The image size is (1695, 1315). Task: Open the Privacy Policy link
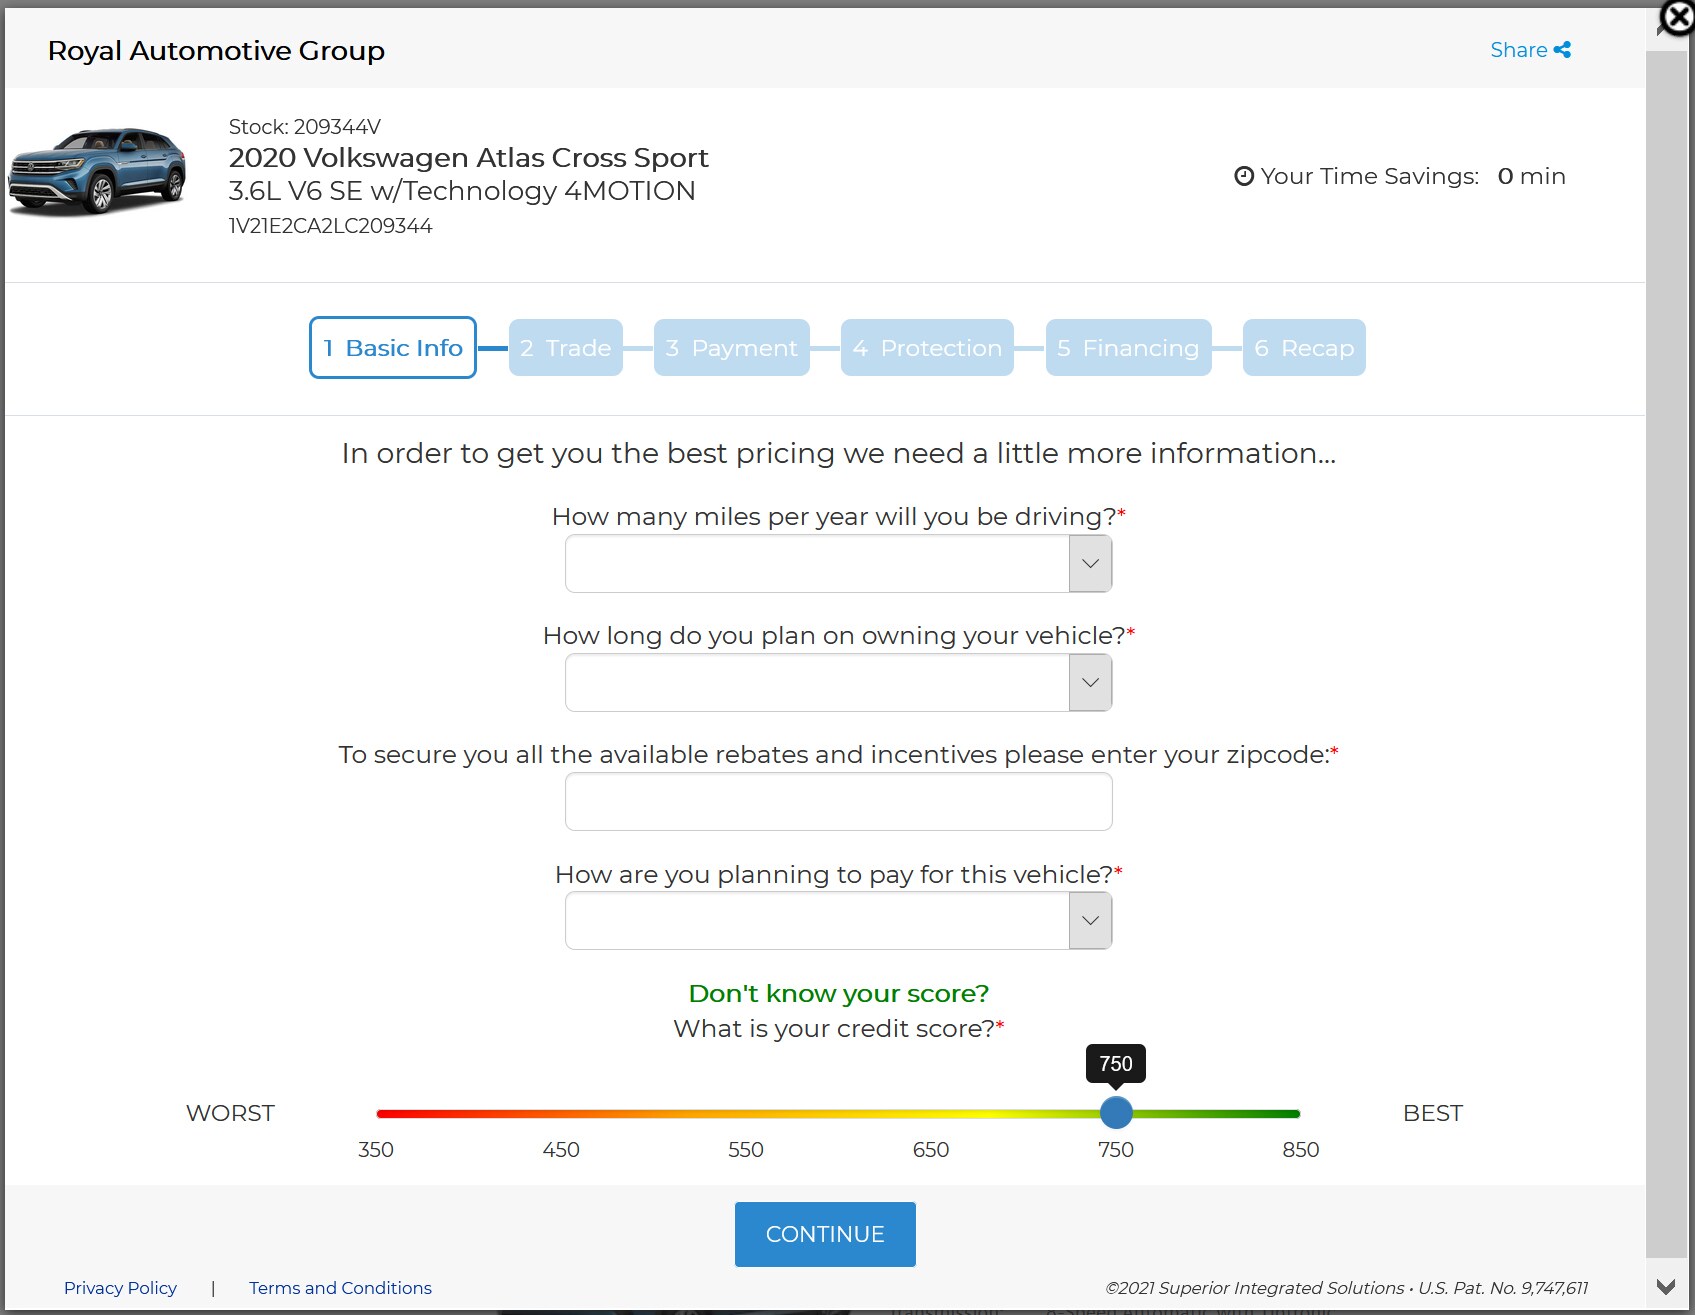pos(120,1288)
